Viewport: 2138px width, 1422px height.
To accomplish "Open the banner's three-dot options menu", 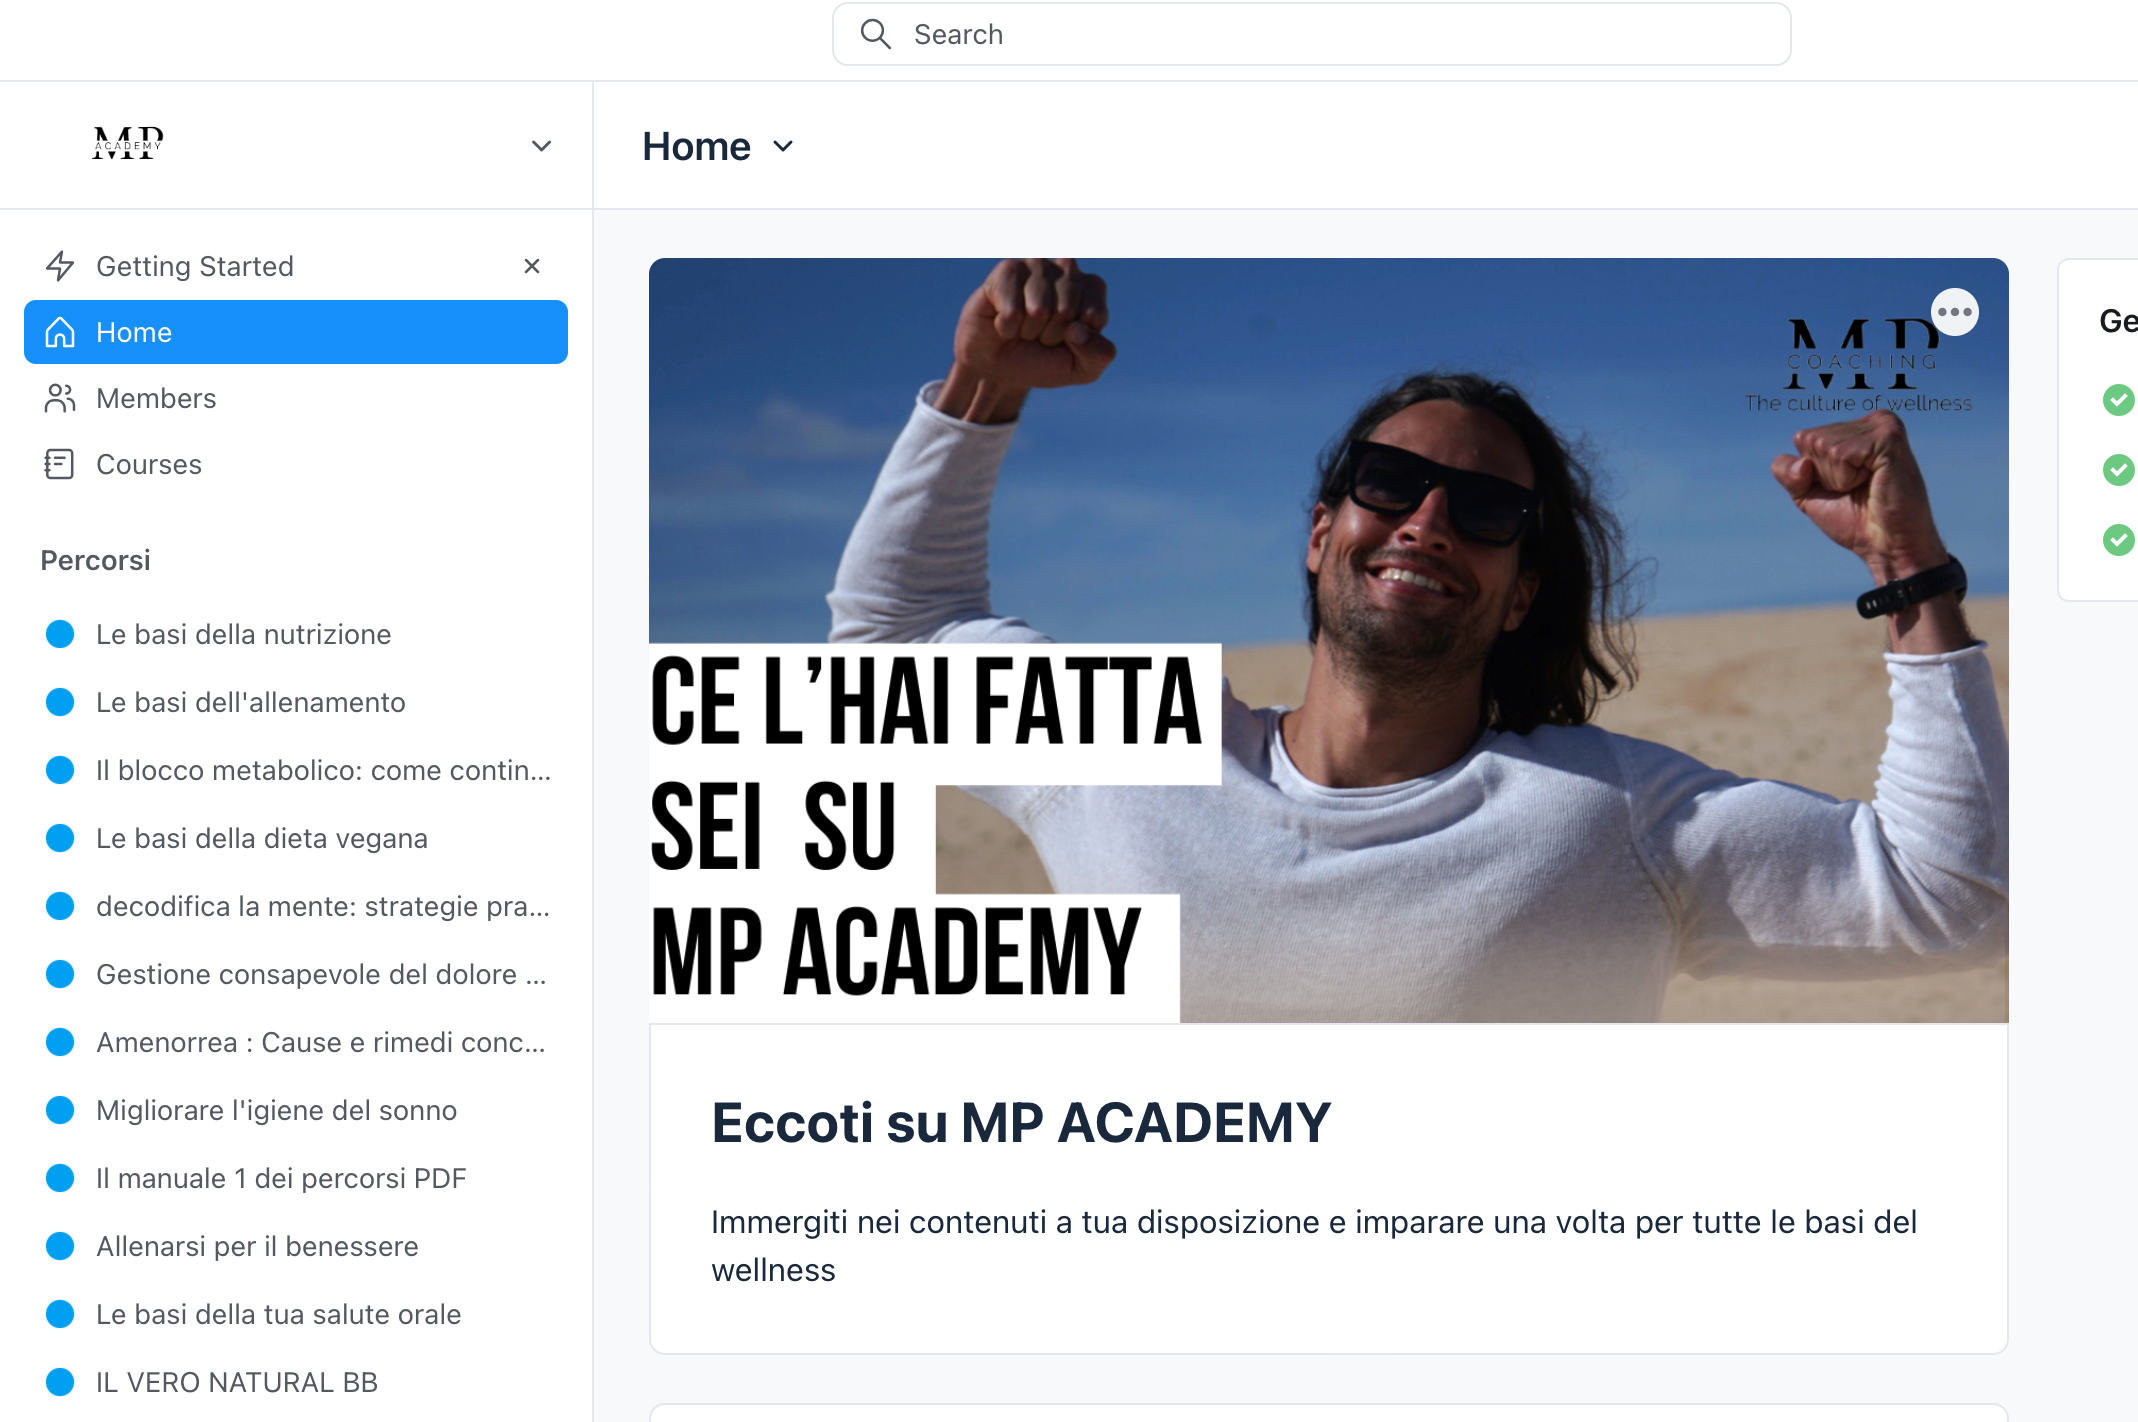I will tap(1954, 312).
